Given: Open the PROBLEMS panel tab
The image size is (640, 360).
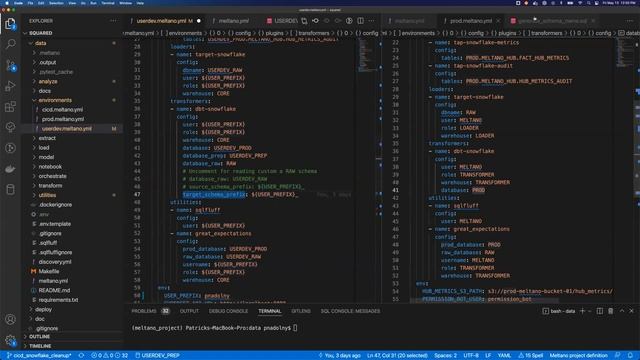Looking at the screenshot, I should click(150, 311).
